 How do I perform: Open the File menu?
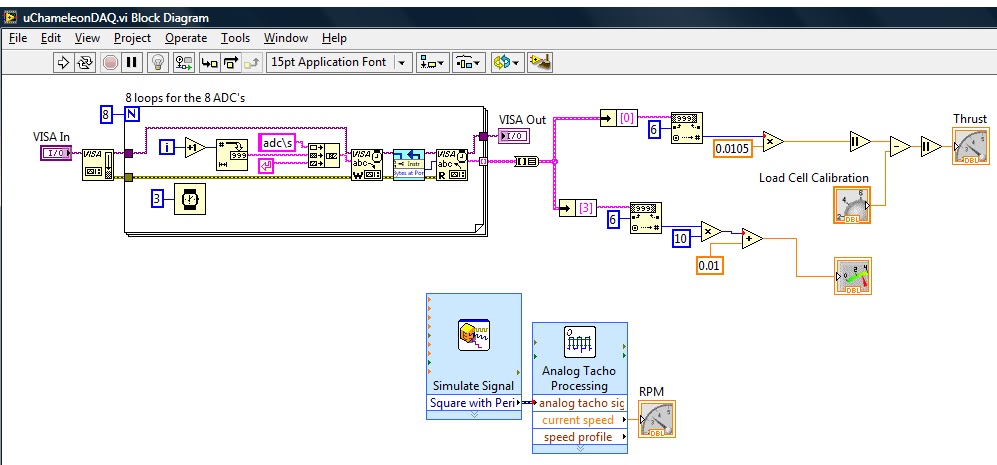point(17,38)
